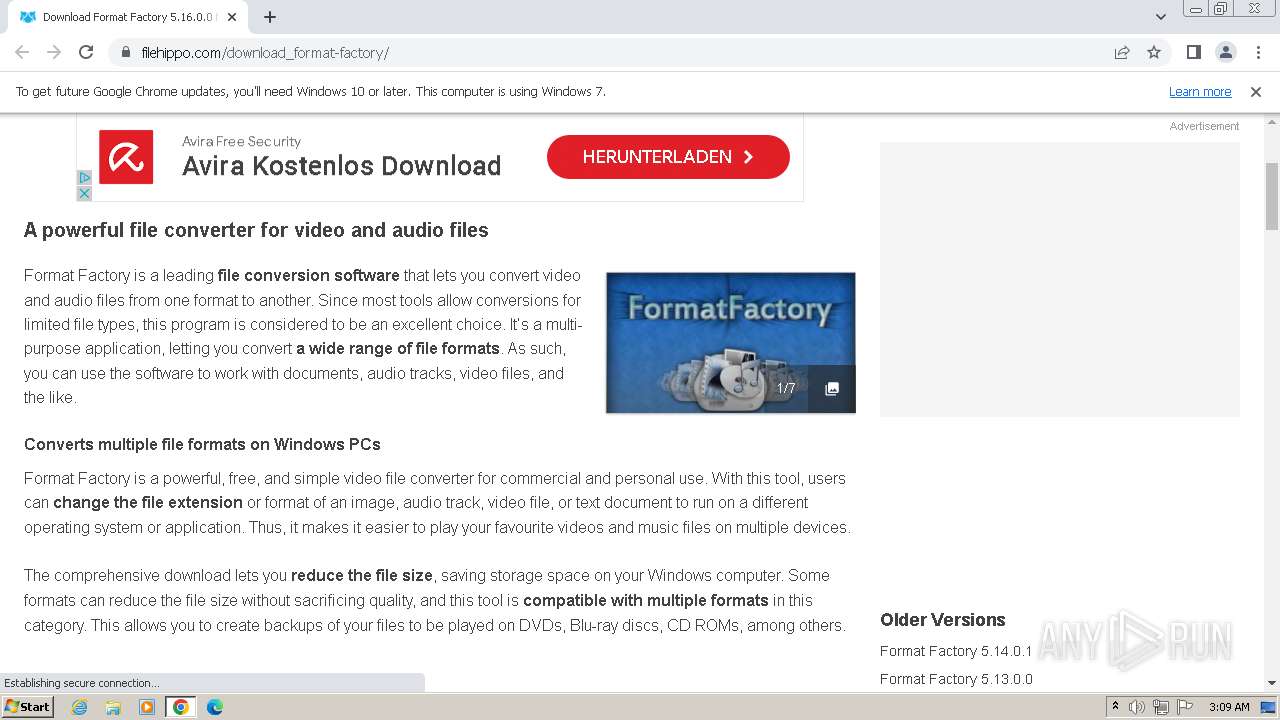Open the AdChoices info icon
This screenshot has width=1280, height=720.
point(84,178)
